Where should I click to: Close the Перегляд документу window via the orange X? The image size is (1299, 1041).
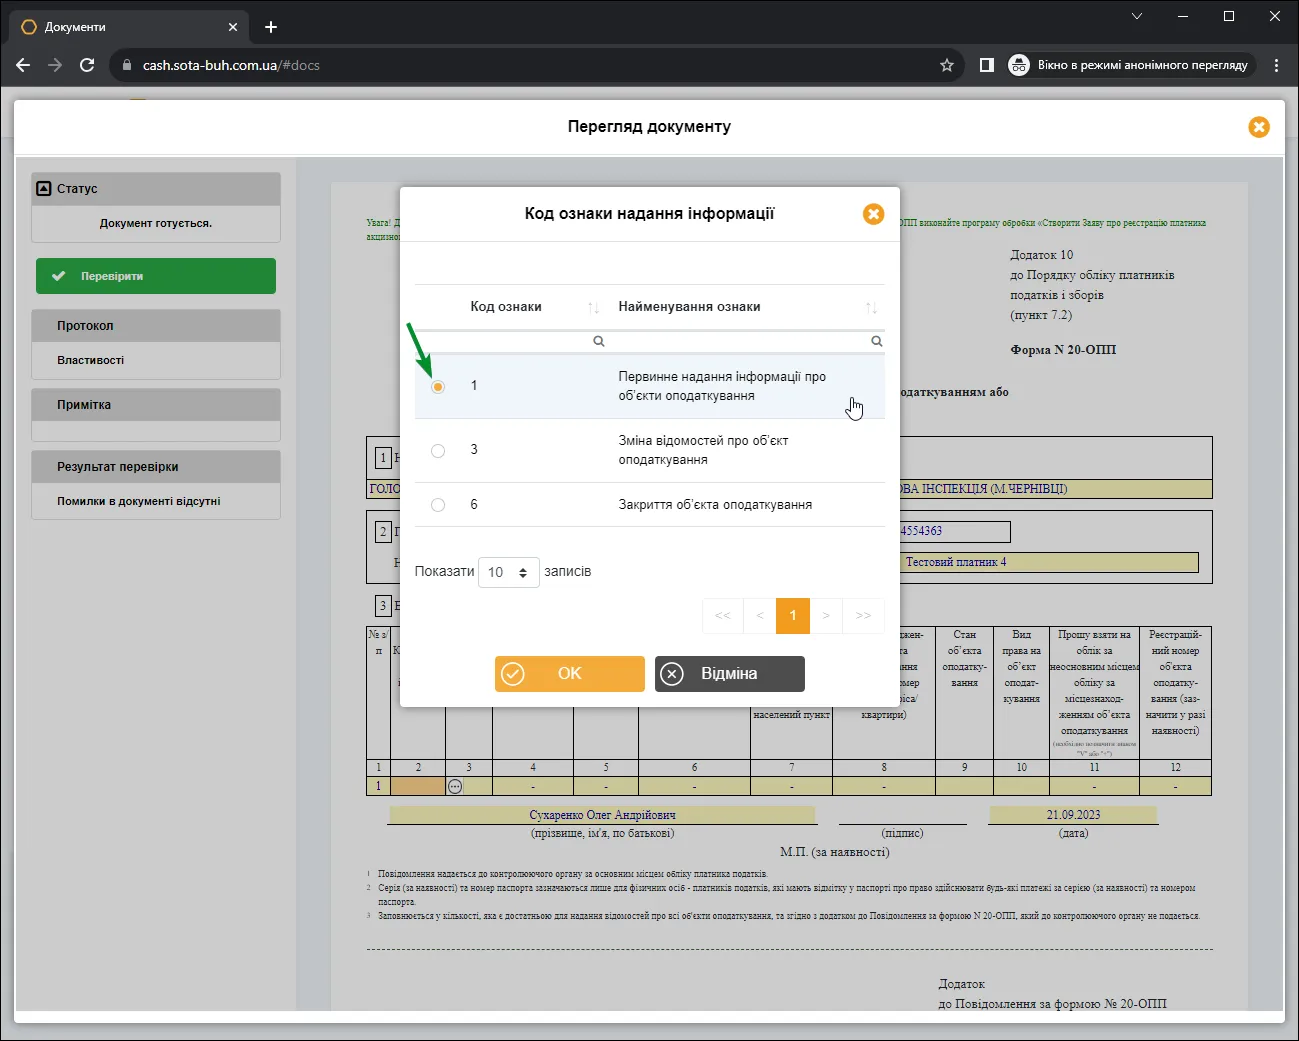[x=1259, y=127]
